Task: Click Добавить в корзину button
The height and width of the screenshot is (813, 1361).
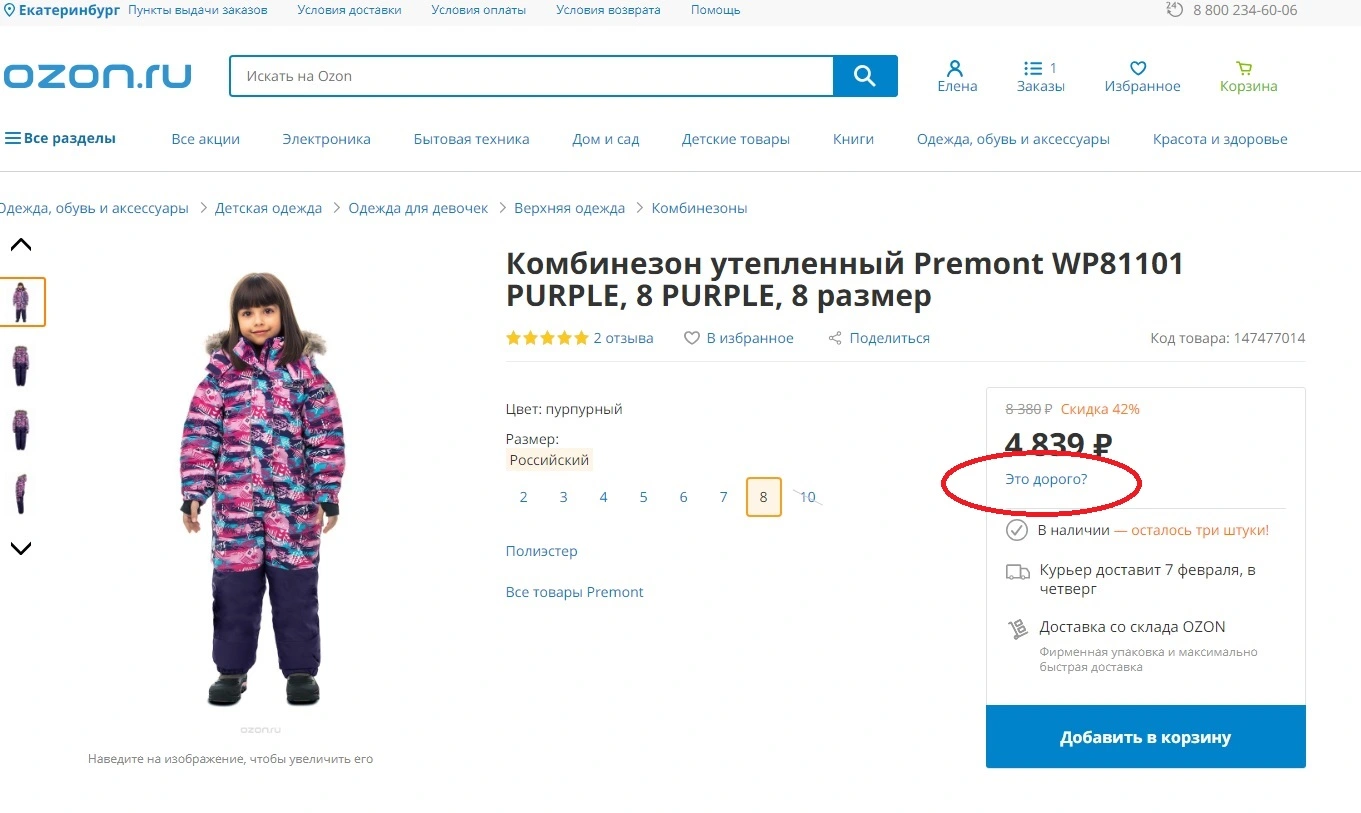Action: point(1146,737)
